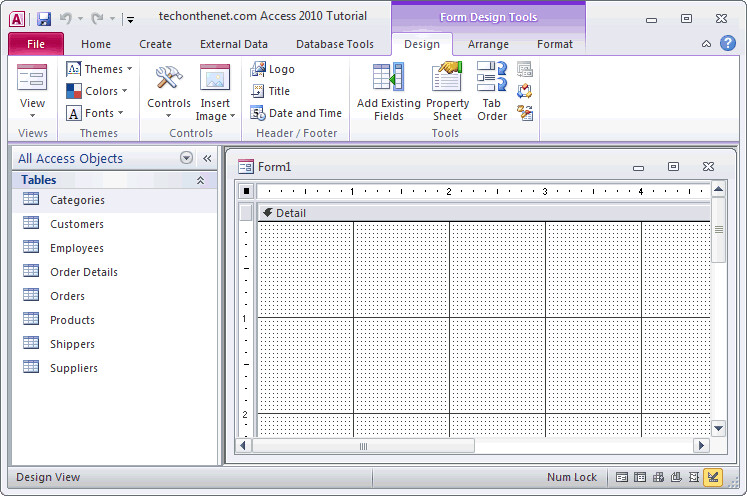This screenshot has width=747, height=496.
Task: Collapse the Tables group
Action: click(x=201, y=180)
